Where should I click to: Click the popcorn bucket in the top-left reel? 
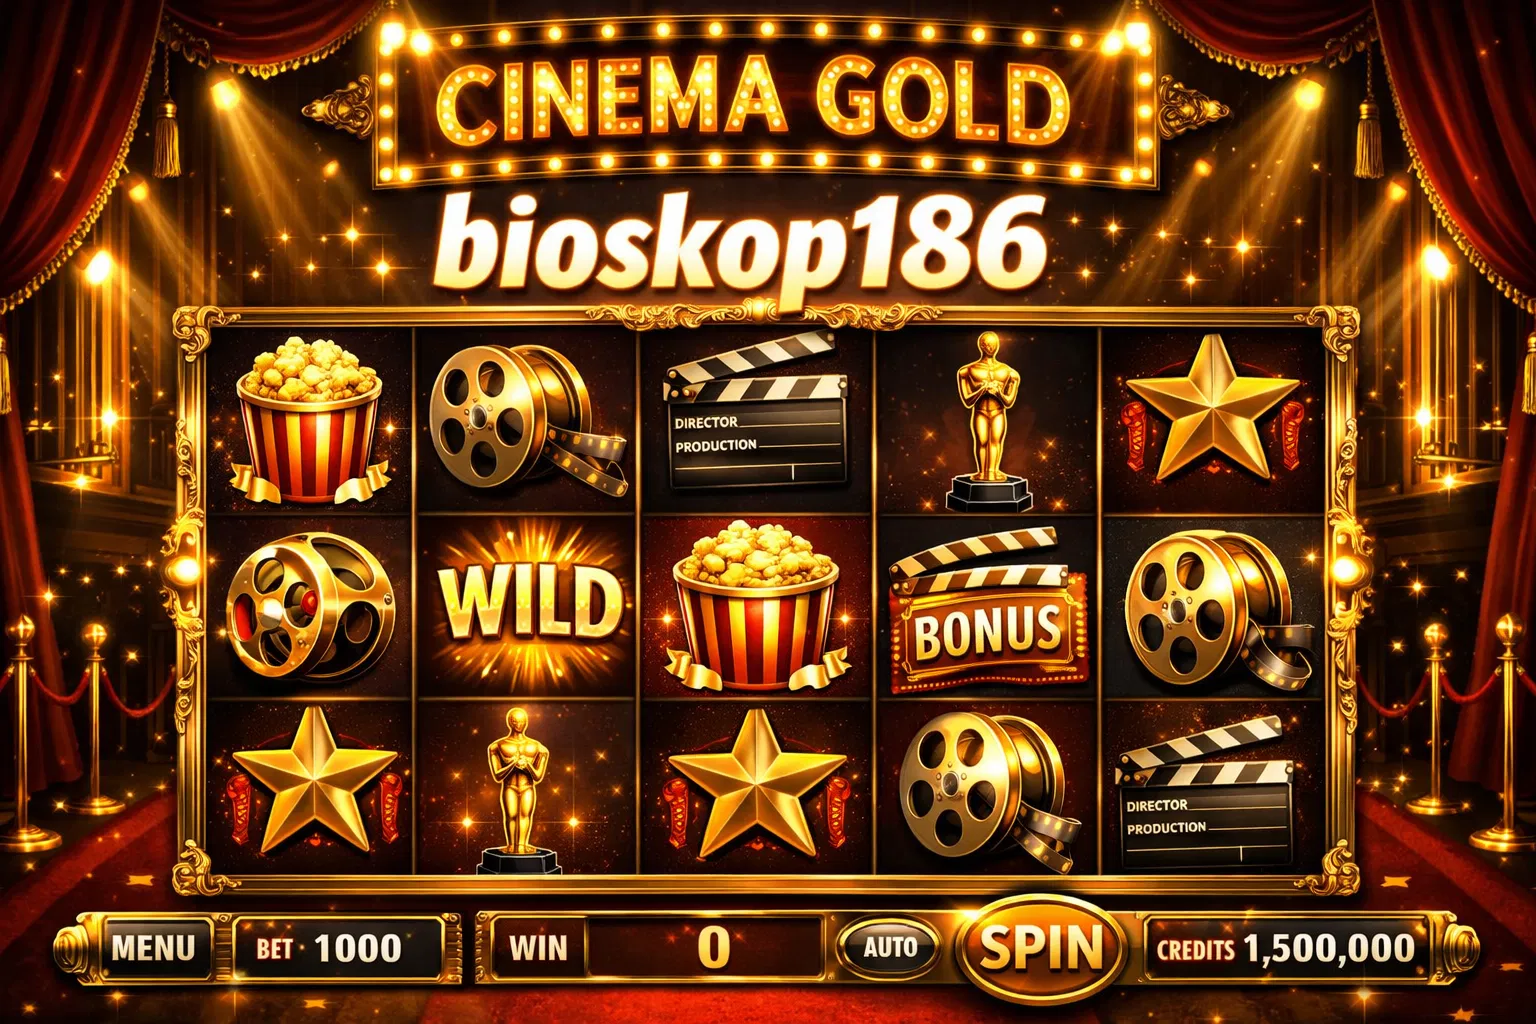pos(310,420)
